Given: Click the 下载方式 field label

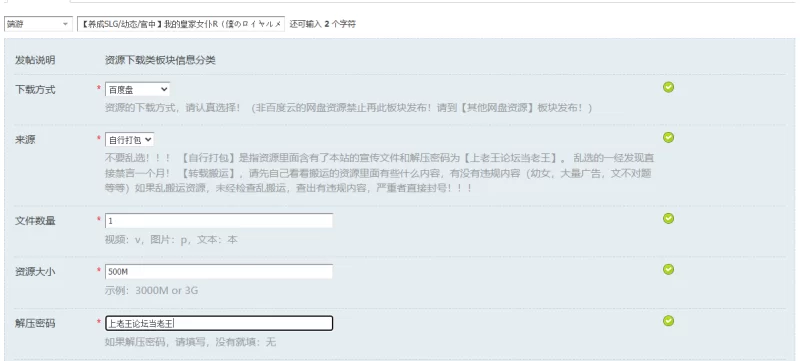Looking at the screenshot, I should click(35, 90).
